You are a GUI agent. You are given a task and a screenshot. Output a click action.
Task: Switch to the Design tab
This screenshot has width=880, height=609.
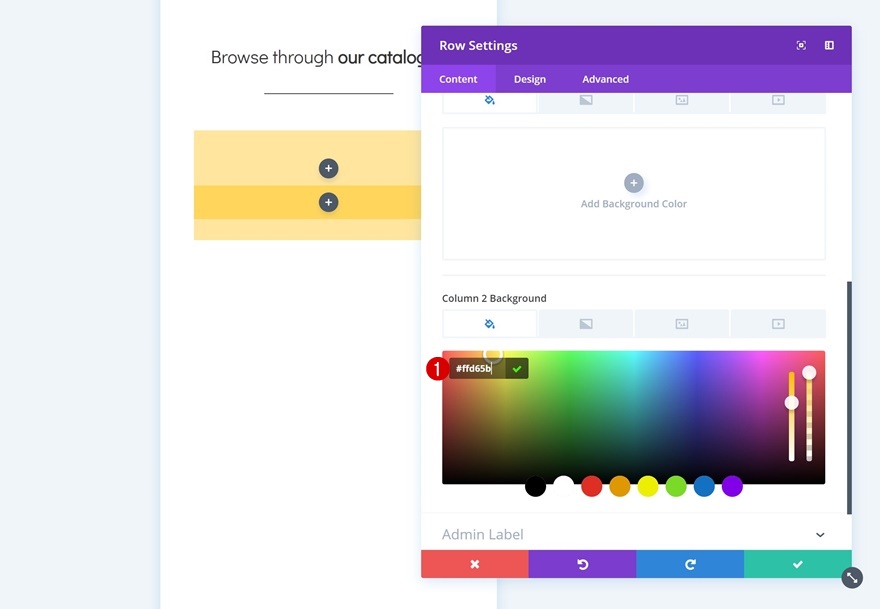pyautogui.click(x=529, y=79)
